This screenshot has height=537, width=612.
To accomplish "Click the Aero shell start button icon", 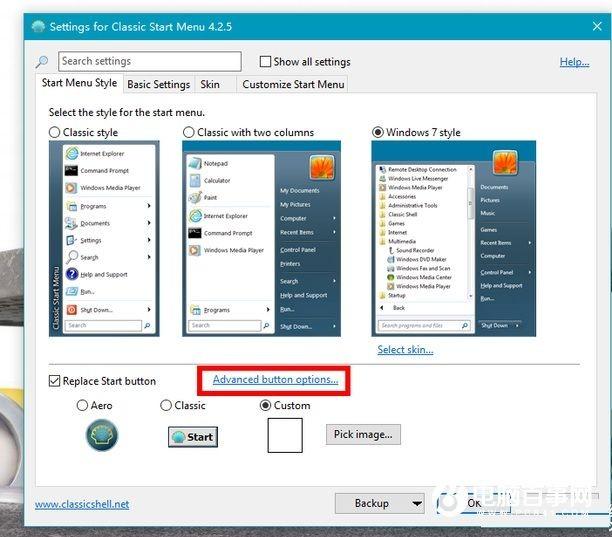I will tap(102, 435).
